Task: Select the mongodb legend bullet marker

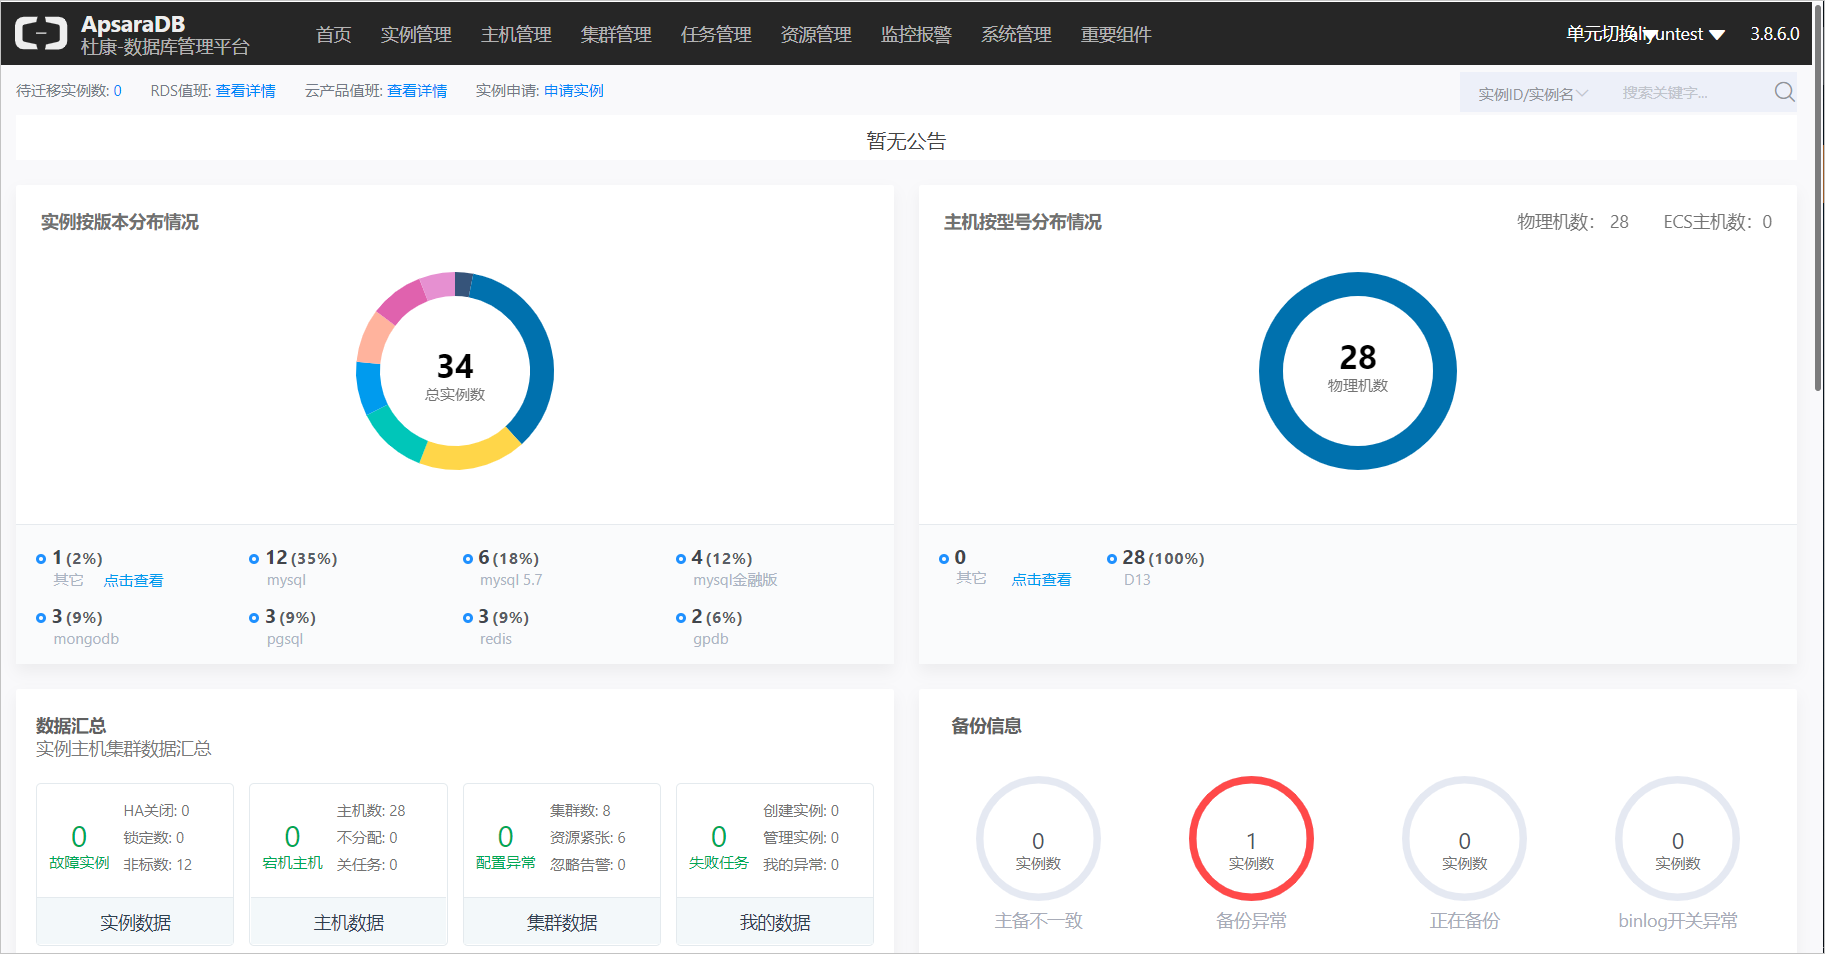Action: pyautogui.click(x=41, y=618)
